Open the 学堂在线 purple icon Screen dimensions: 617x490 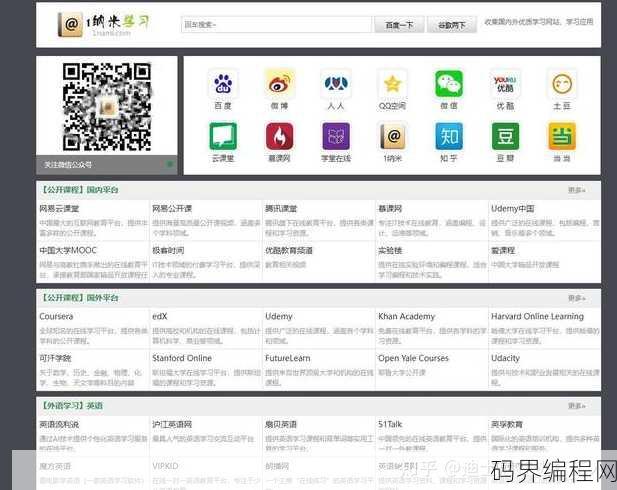tap(336, 136)
